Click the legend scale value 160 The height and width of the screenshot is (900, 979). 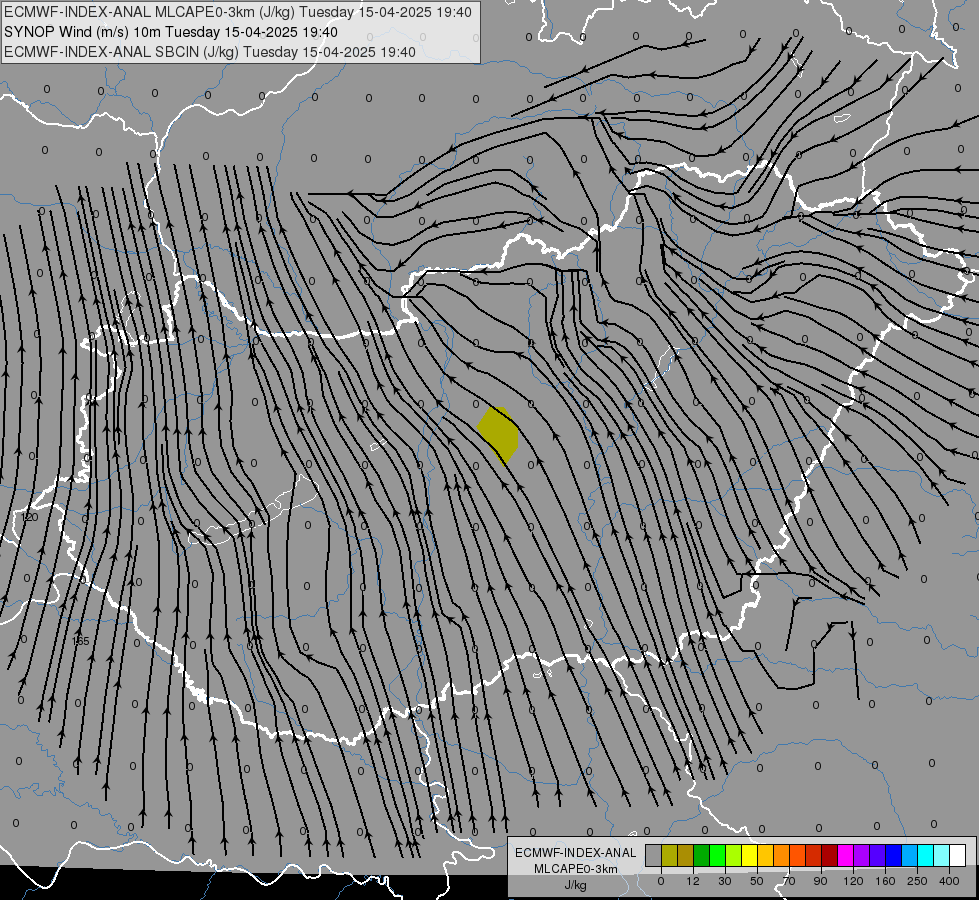pos(885,881)
